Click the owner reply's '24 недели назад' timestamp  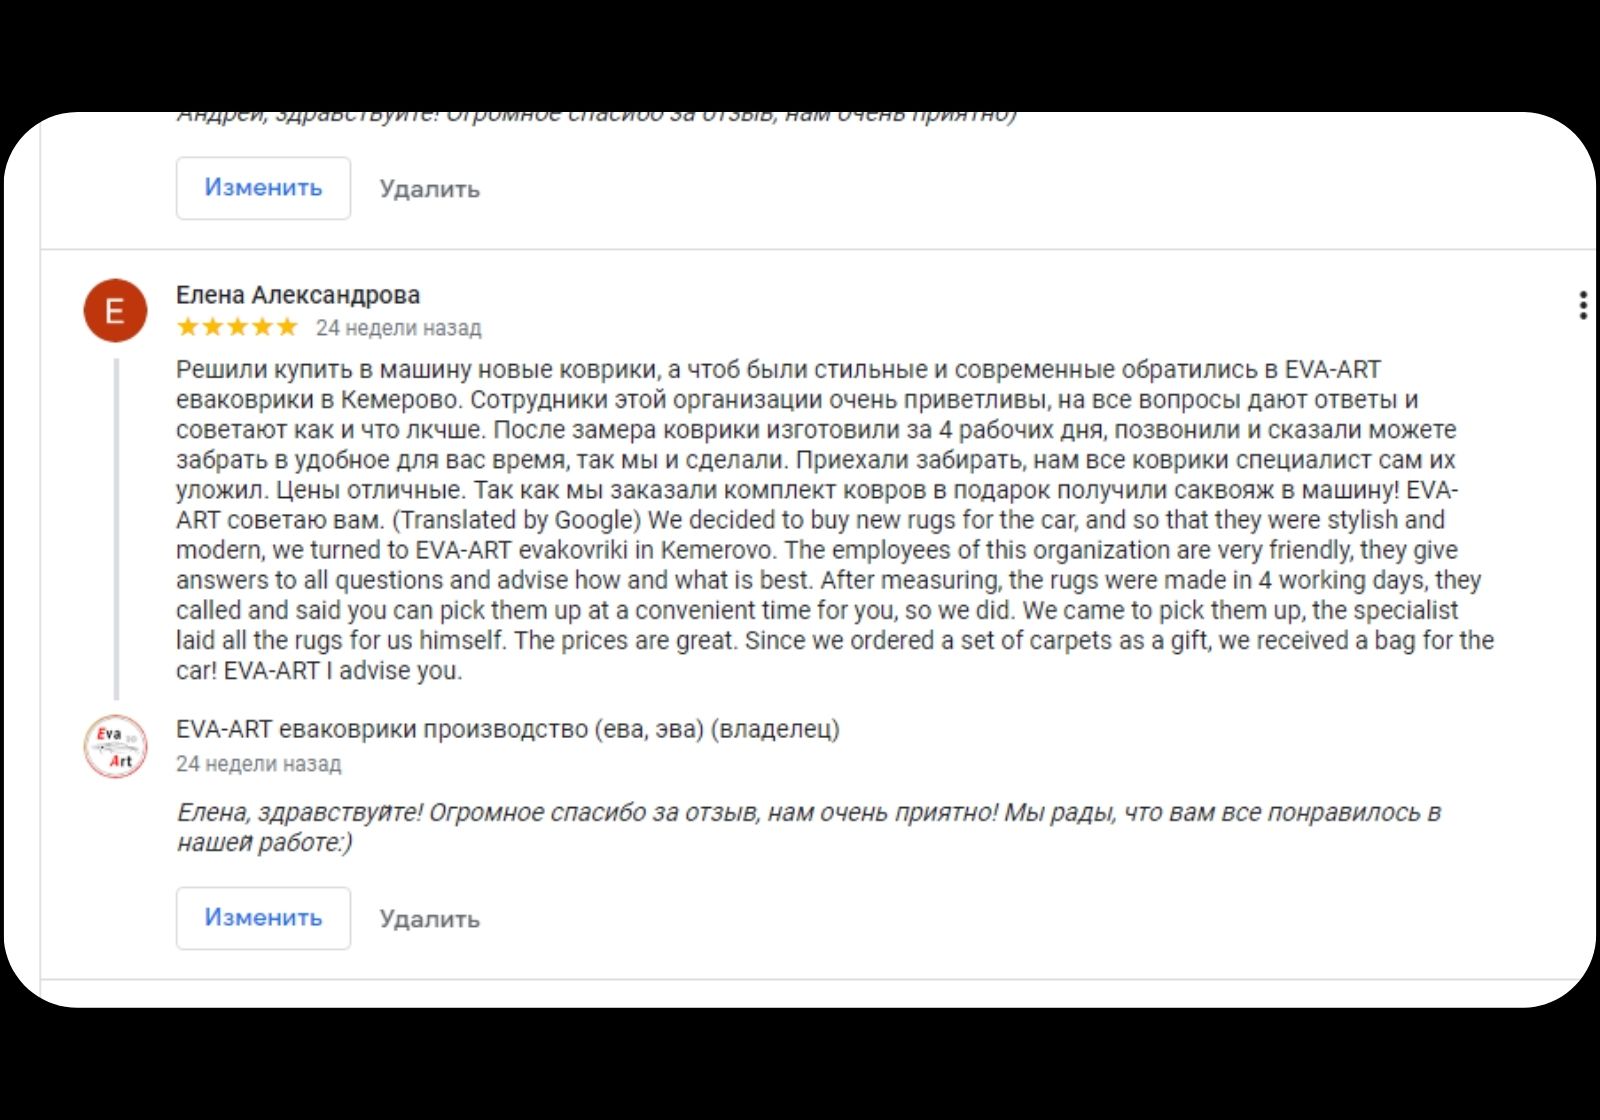(258, 764)
